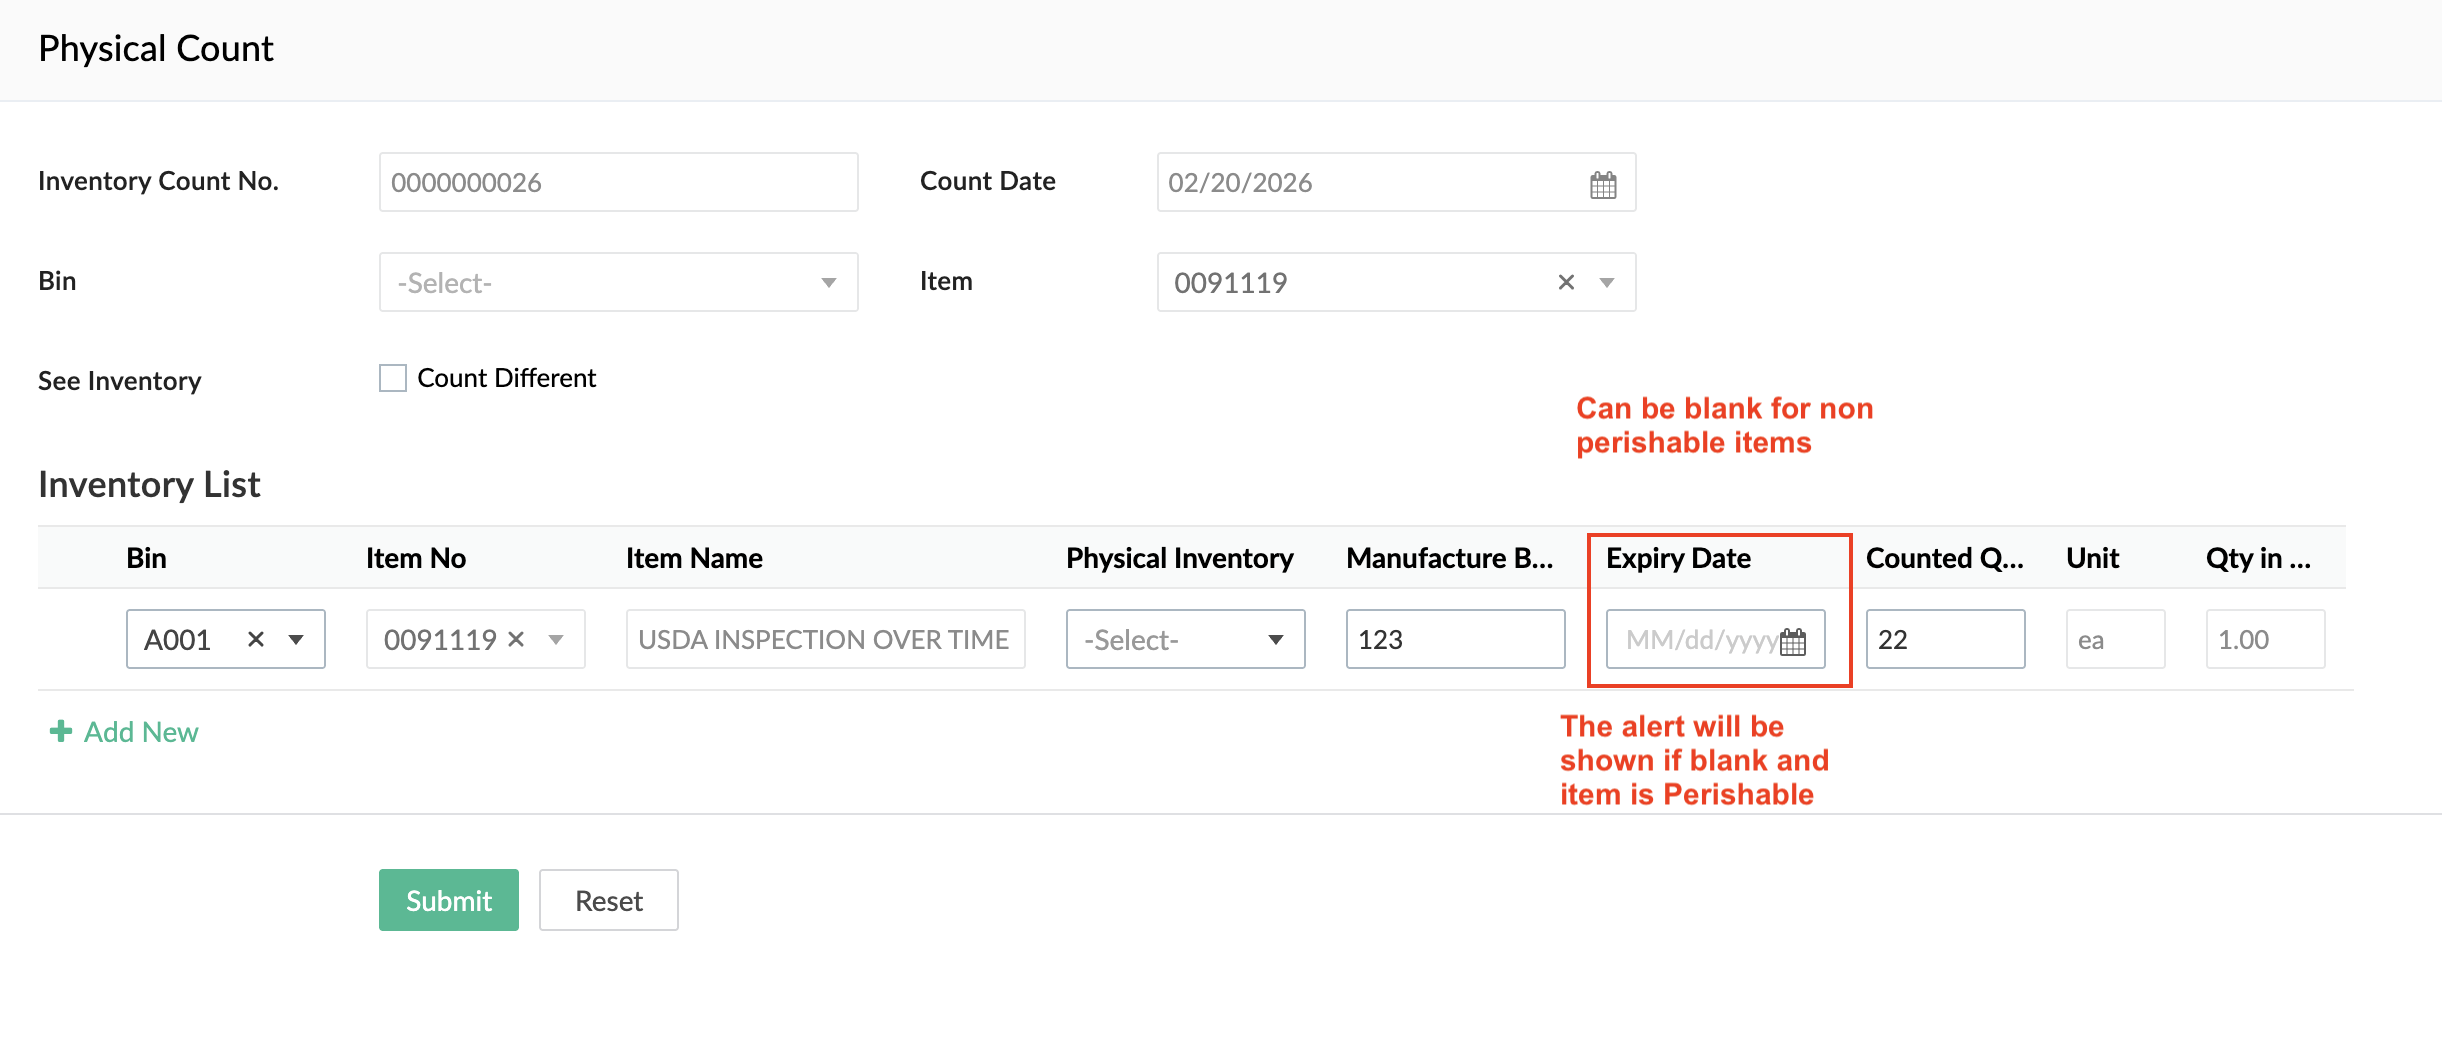Viewport: 2442px width, 1058px height.
Task: Click the Add New link
Action: point(141,733)
